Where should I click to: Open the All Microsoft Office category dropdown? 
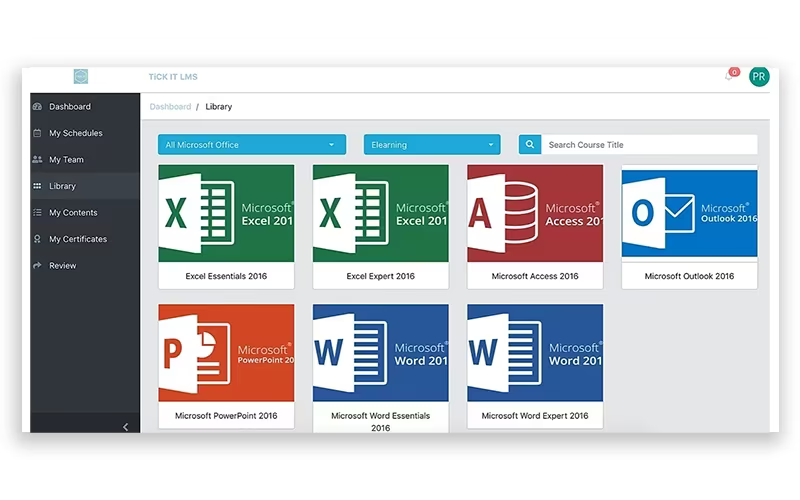point(252,144)
